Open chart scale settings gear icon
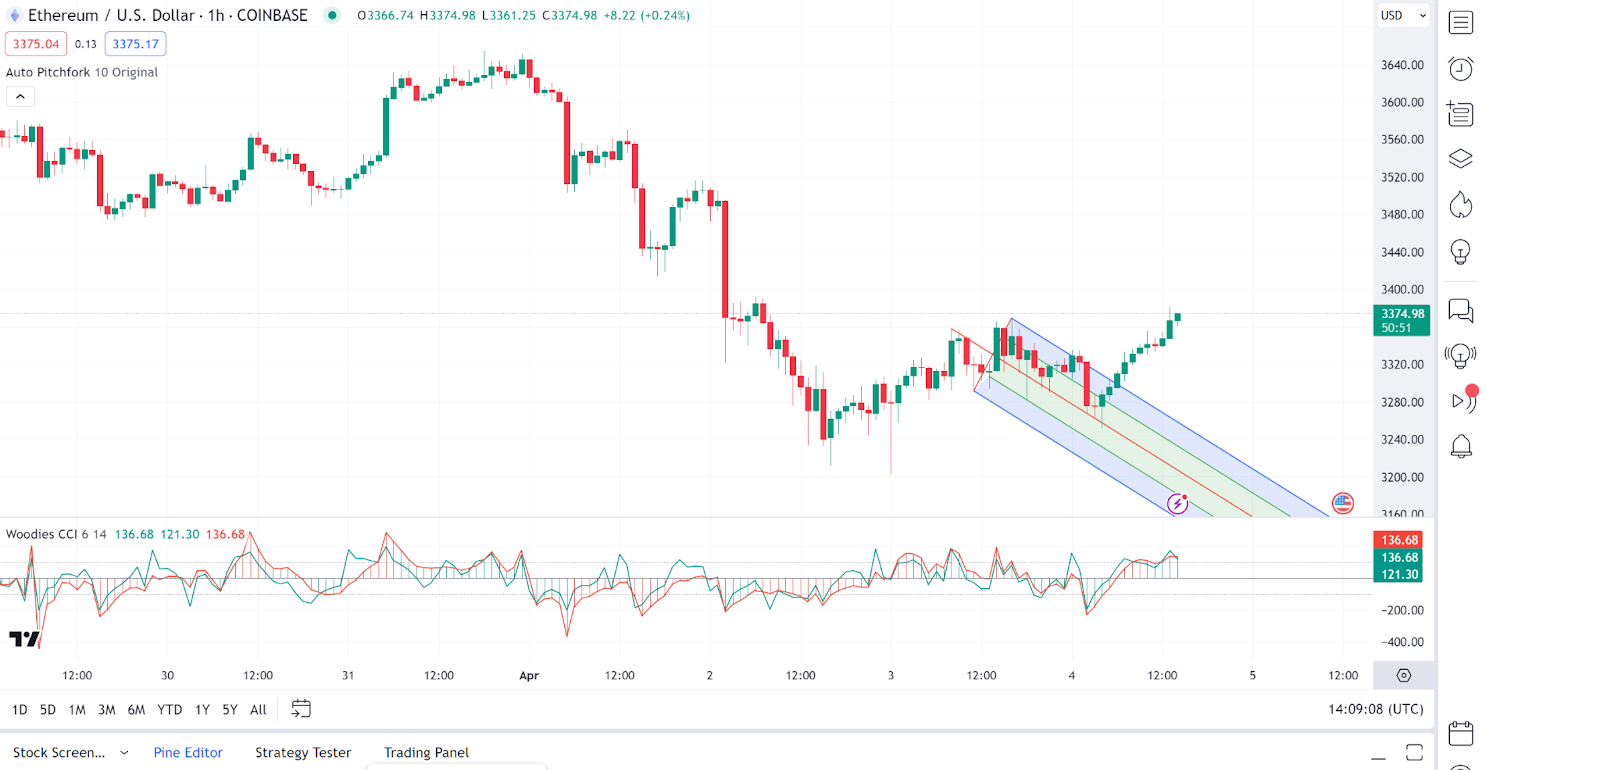This screenshot has width=1600, height=770. click(x=1404, y=676)
